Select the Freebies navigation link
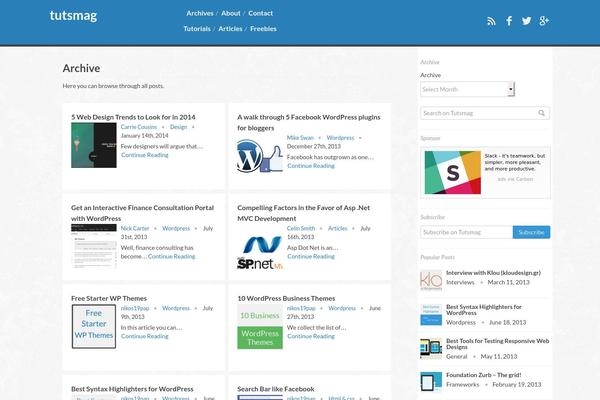 pyautogui.click(x=264, y=29)
